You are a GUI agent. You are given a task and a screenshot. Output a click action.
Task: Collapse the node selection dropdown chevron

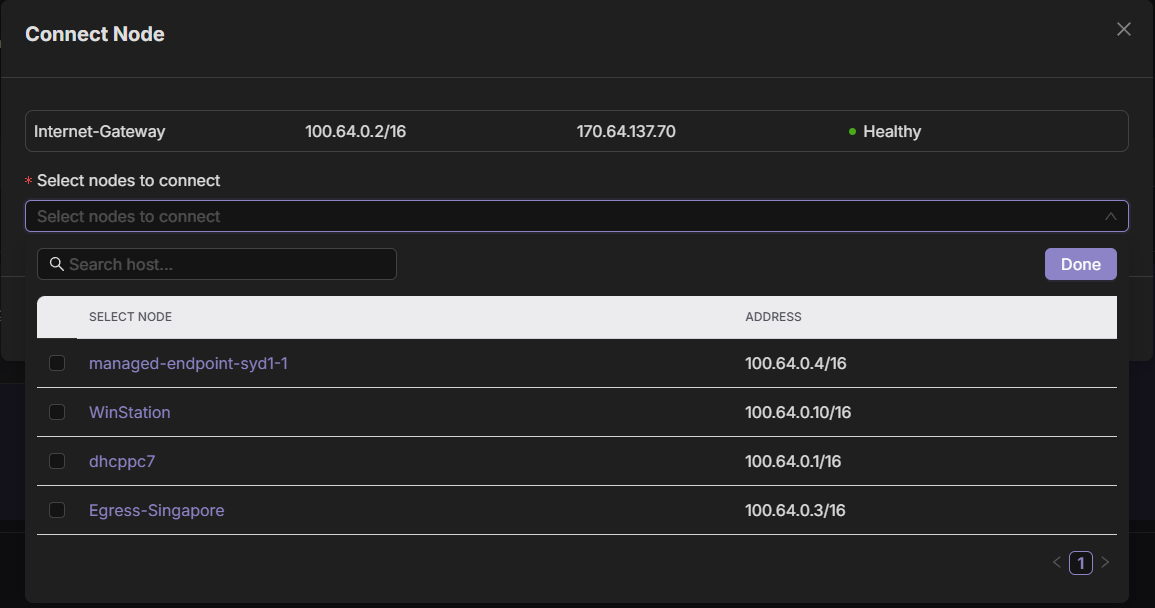click(1110, 216)
